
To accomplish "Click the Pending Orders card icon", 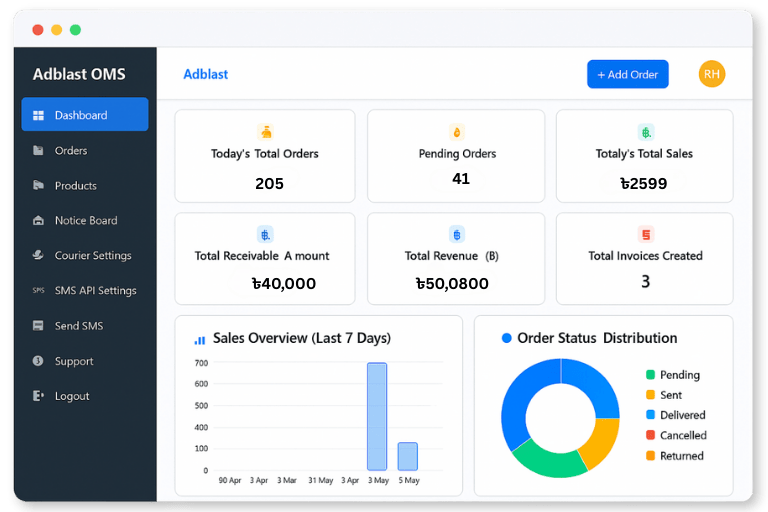I will pyautogui.click(x=457, y=132).
